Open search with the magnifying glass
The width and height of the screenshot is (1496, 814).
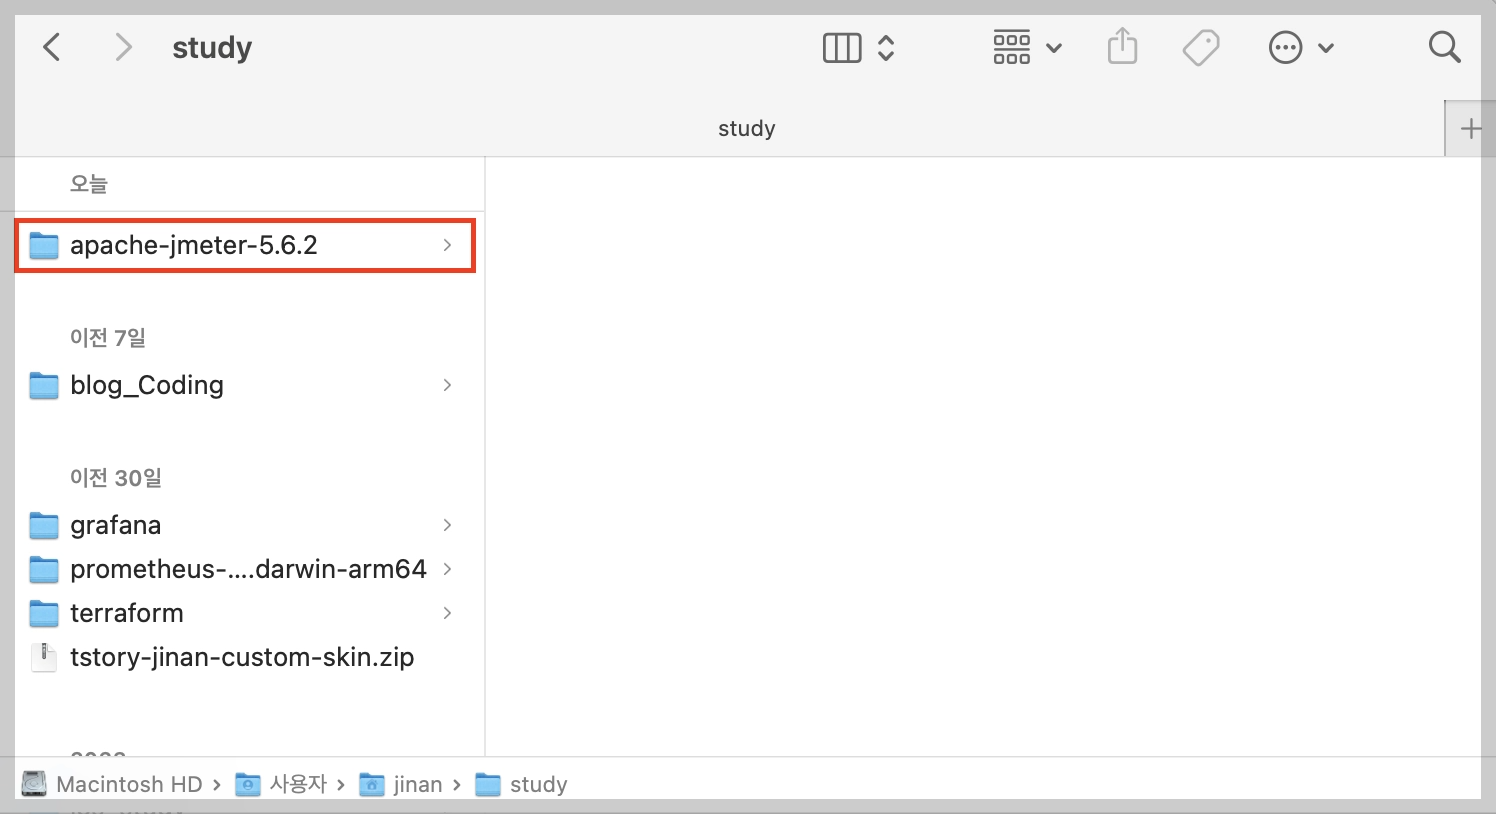1444,47
